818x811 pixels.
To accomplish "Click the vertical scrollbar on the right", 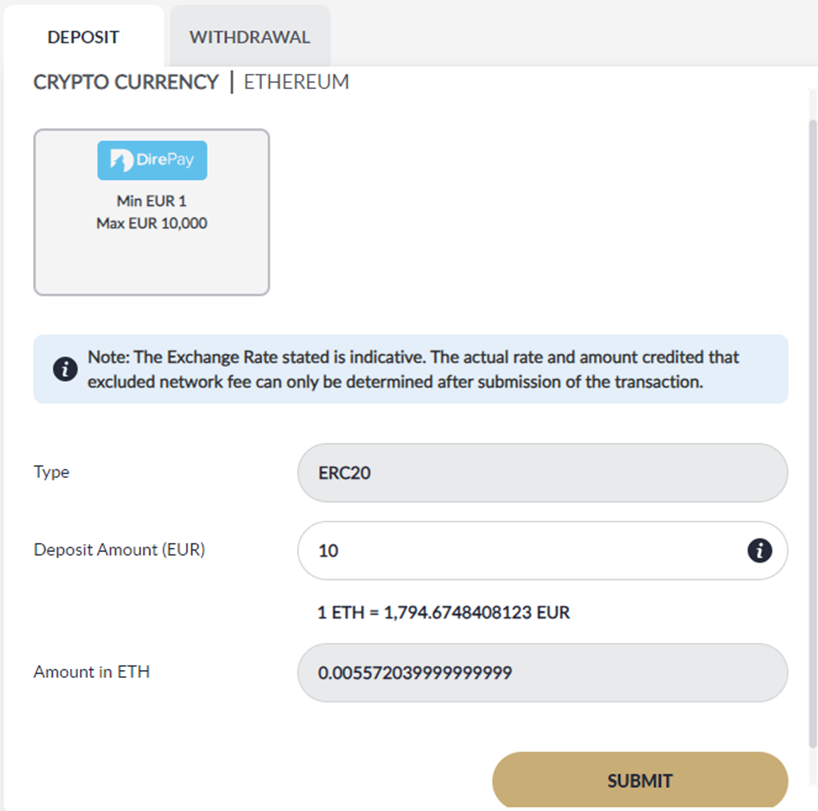I will tap(812, 433).
